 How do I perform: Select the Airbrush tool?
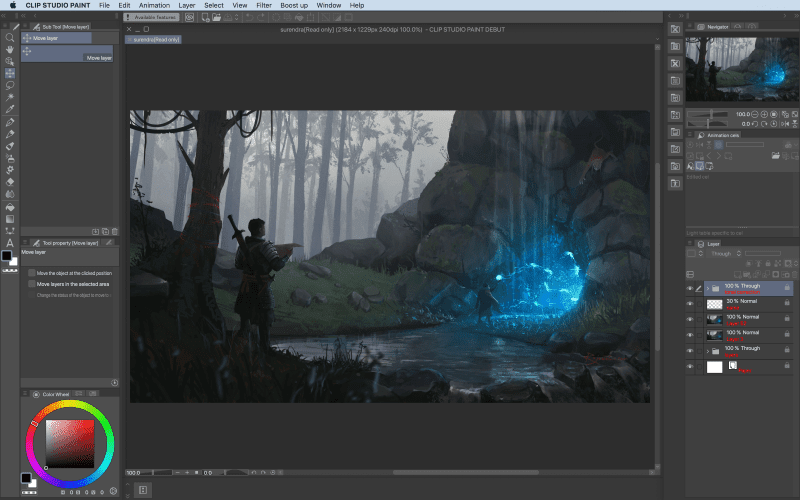pos(9,158)
